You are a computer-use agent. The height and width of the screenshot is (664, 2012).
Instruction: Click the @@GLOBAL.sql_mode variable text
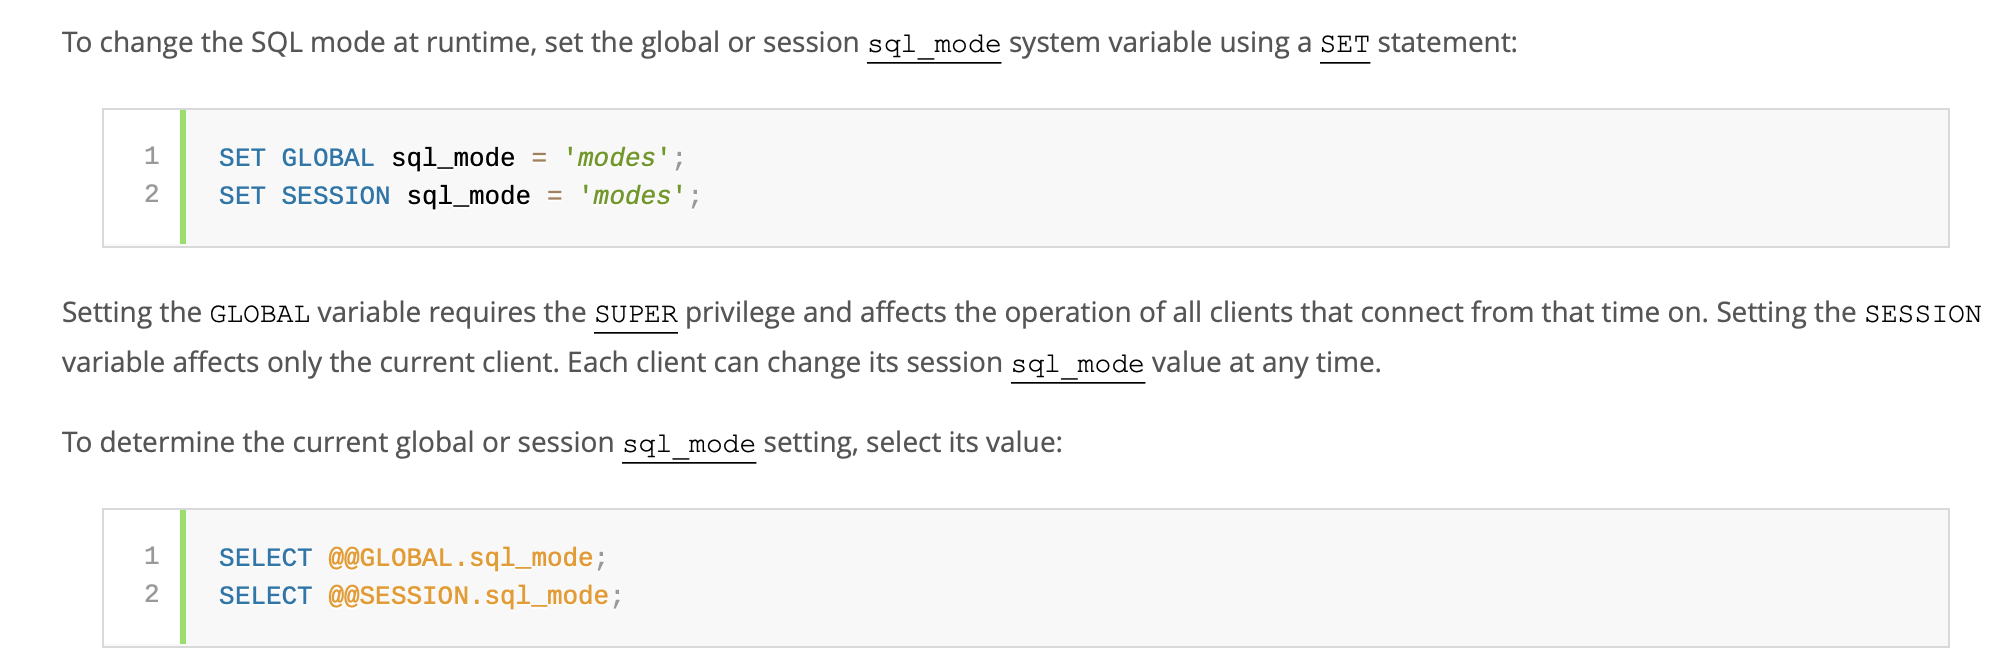[x=461, y=558]
